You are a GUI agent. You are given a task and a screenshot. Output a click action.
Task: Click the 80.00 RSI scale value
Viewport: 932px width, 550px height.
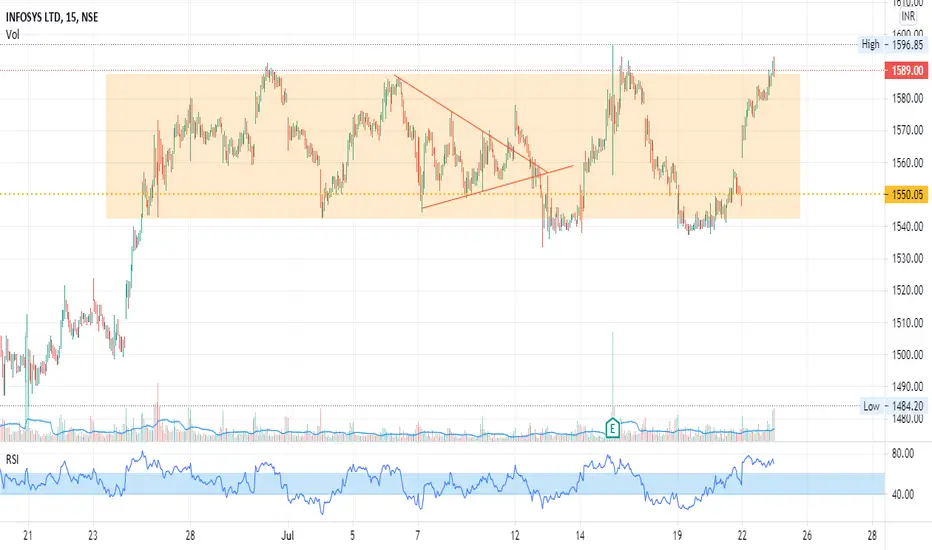coord(903,454)
